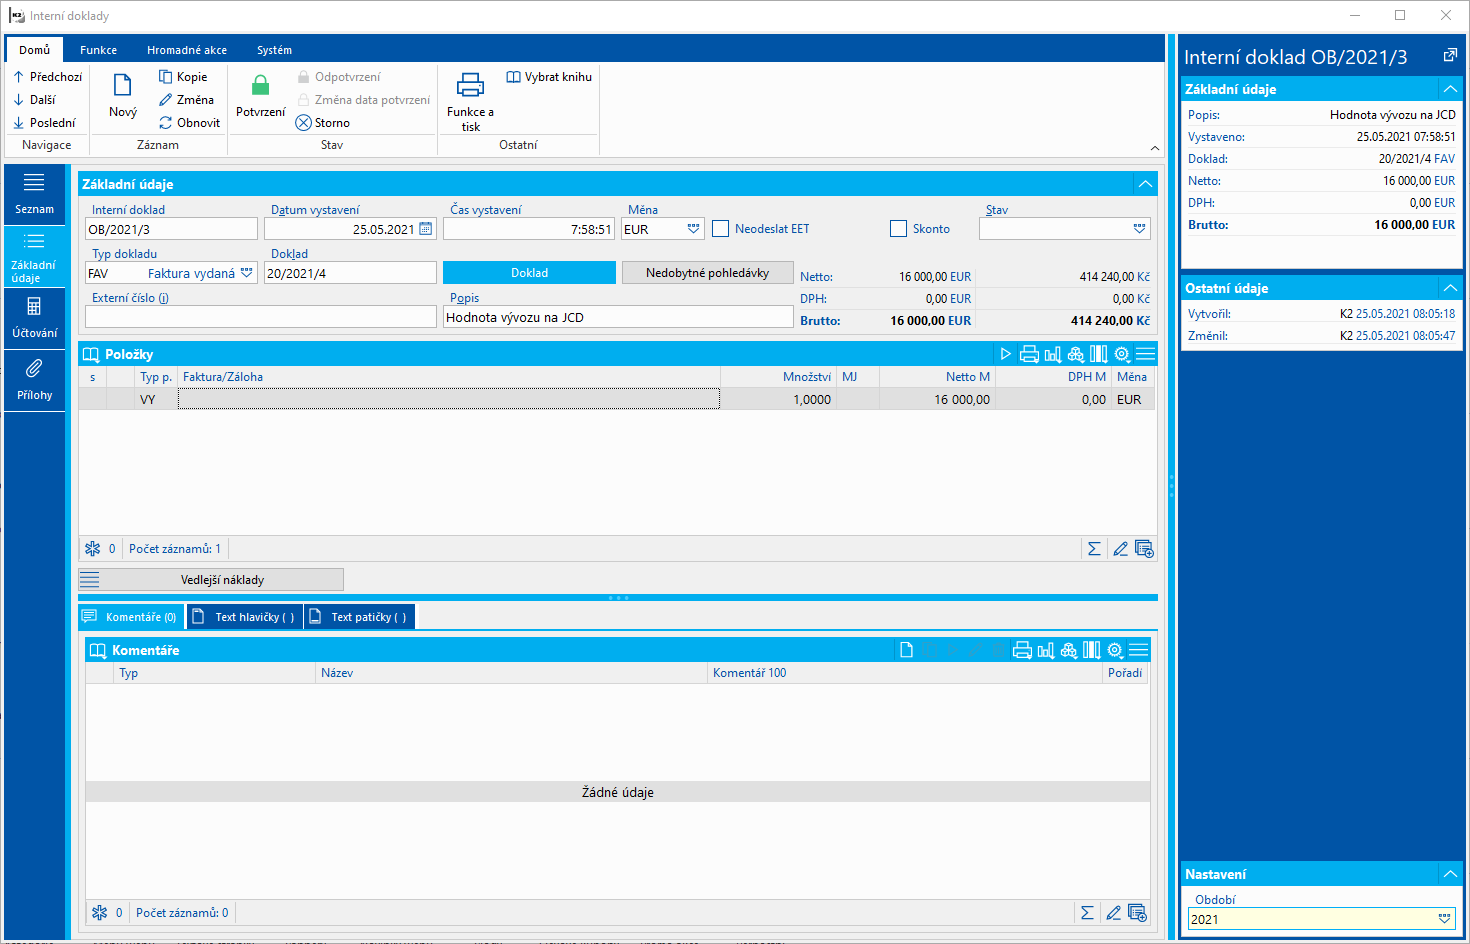Open the Účtování sidebar section

[x=34, y=317]
